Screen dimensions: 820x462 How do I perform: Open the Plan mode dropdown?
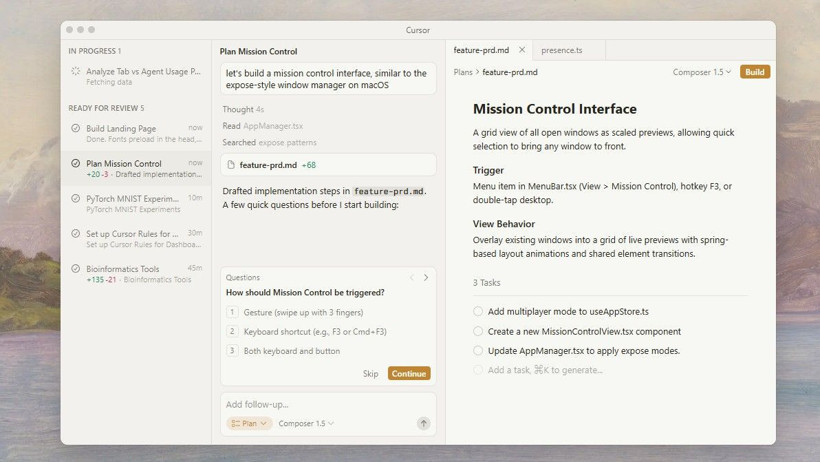click(x=249, y=424)
